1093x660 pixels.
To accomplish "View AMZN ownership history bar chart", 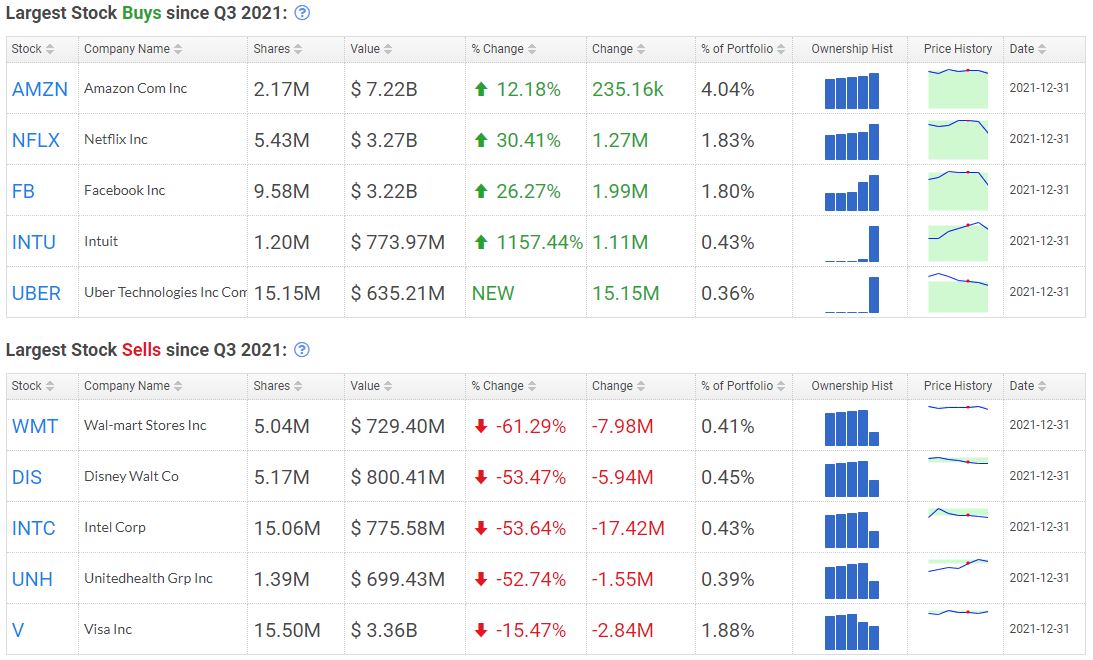I will tap(852, 91).
